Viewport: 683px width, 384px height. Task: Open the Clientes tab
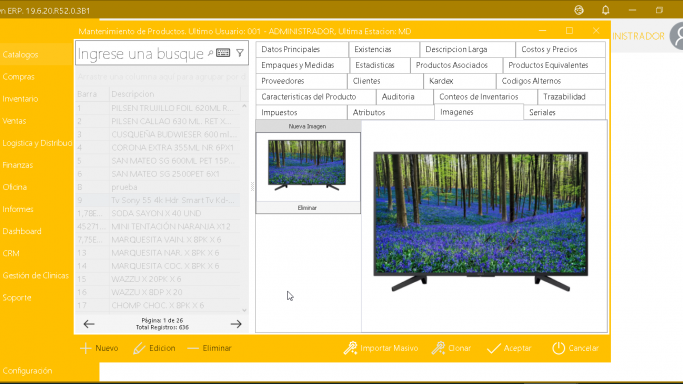coord(385,81)
